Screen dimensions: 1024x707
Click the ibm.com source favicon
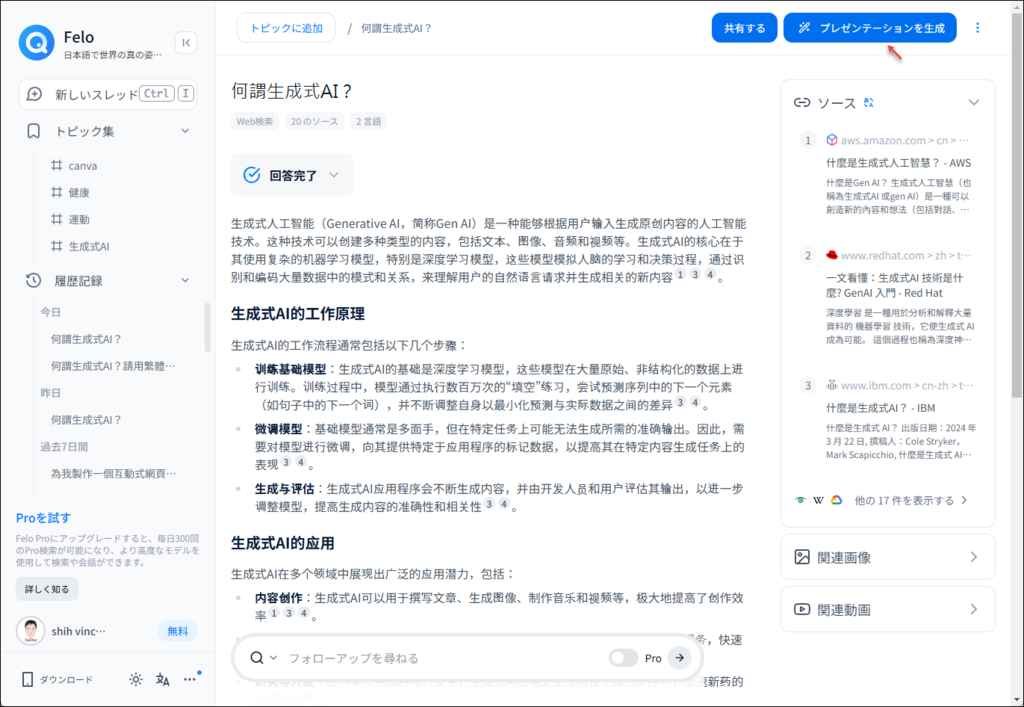pos(831,385)
